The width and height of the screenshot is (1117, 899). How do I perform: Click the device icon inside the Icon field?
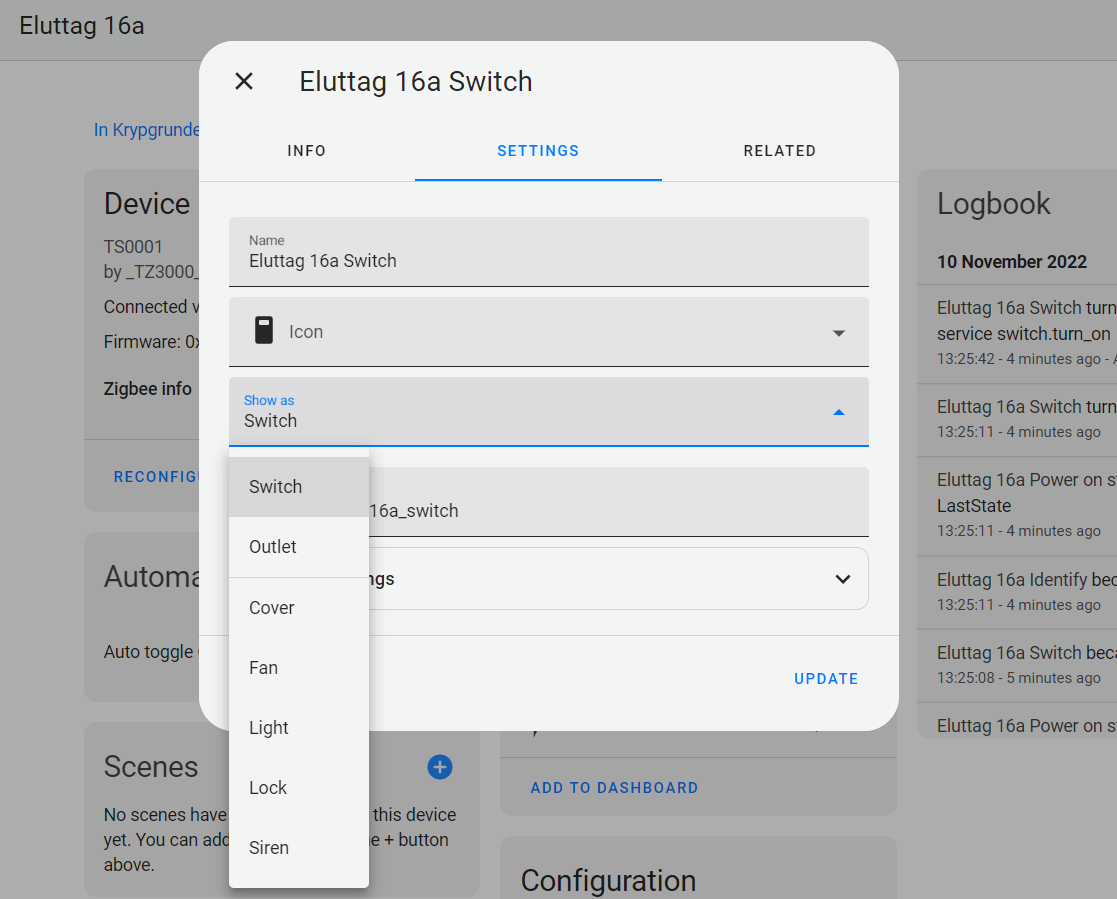tap(262, 332)
